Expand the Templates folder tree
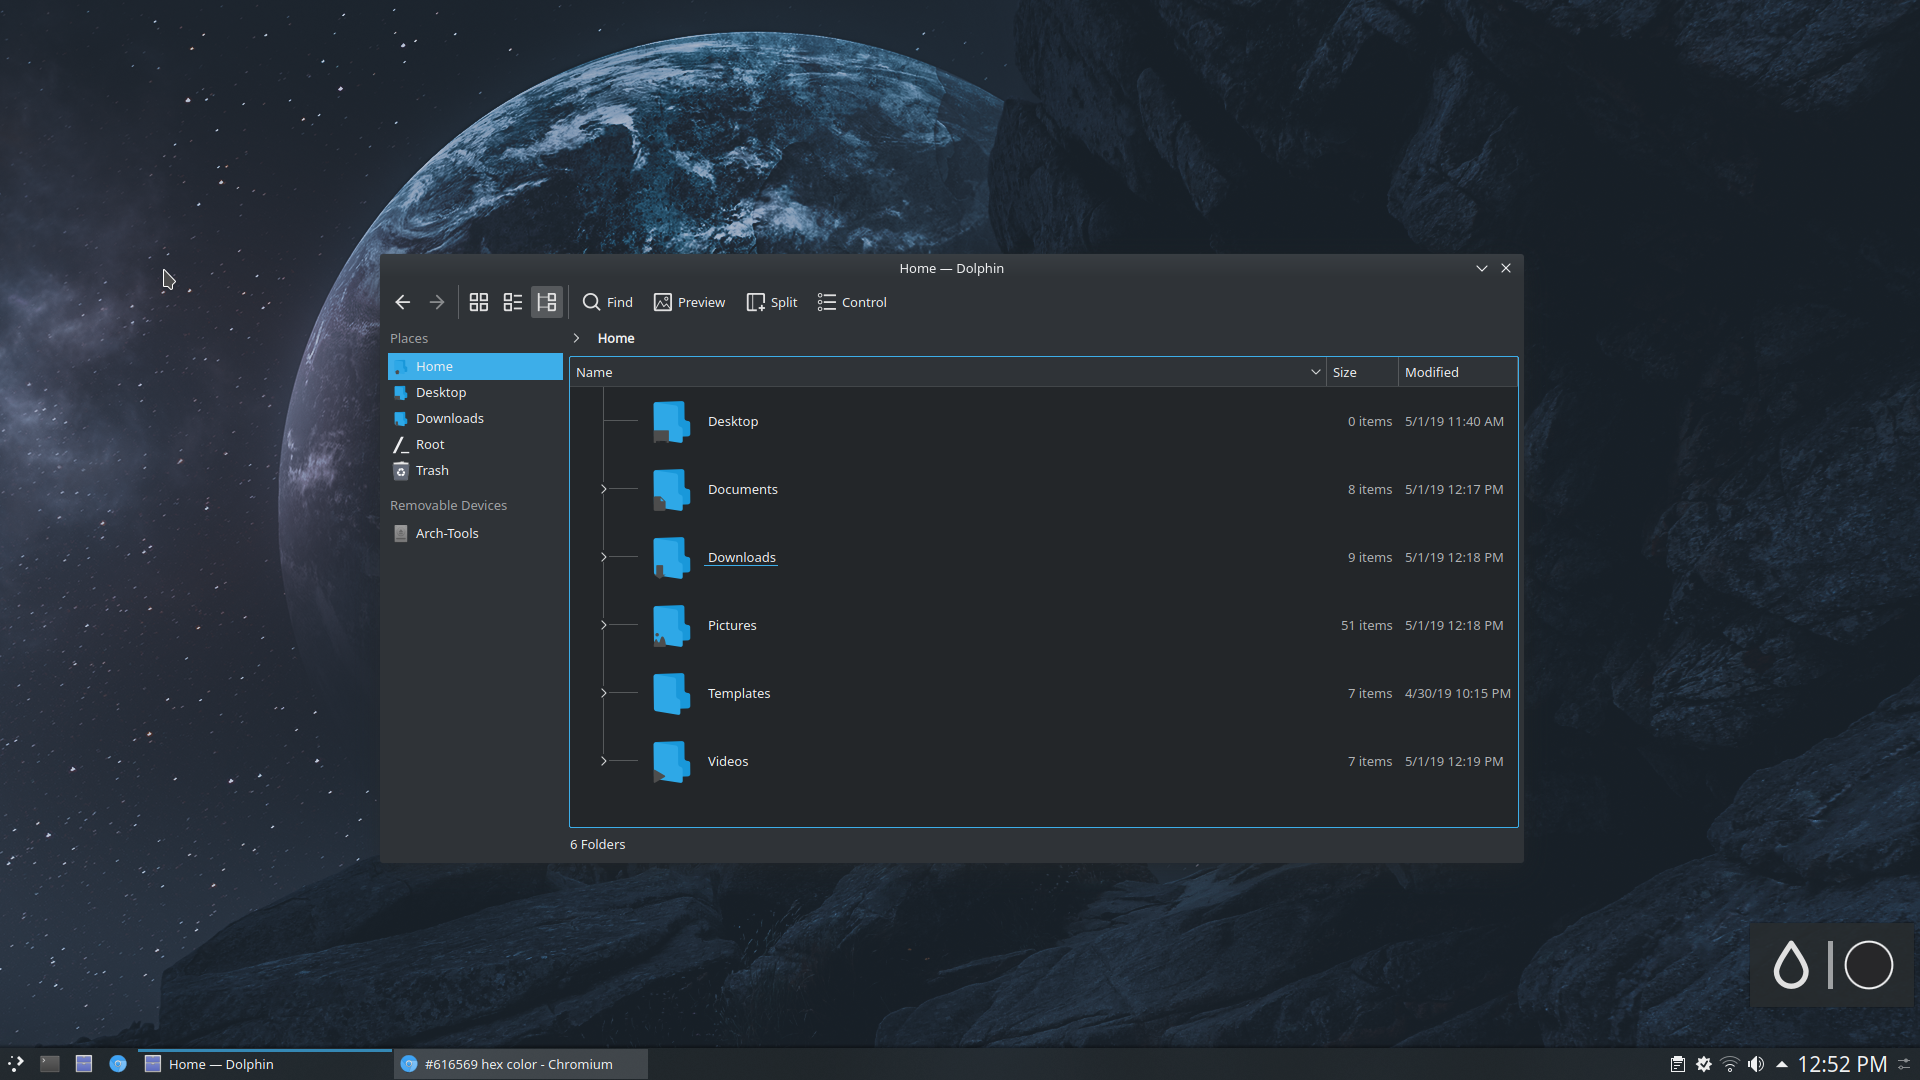This screenshot has height=1080, width=1920. 604,693
